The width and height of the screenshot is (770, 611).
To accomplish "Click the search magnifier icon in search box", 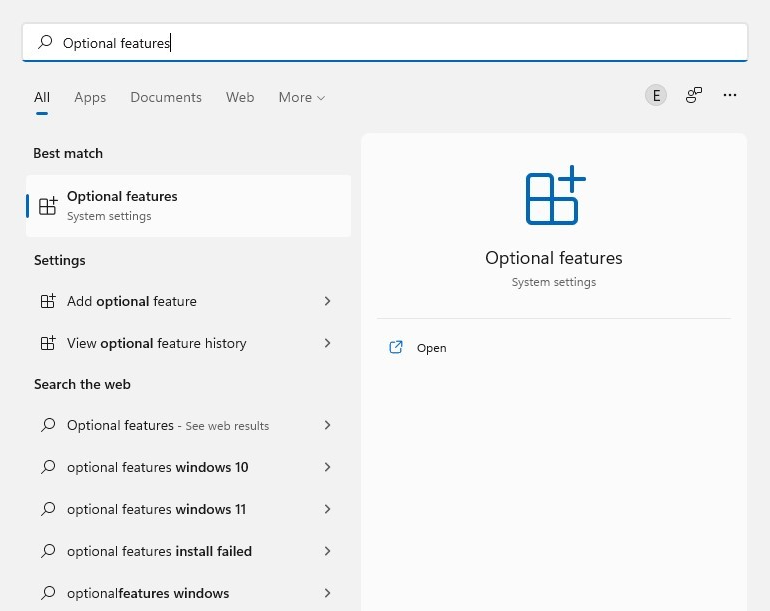I will (45, 43).
